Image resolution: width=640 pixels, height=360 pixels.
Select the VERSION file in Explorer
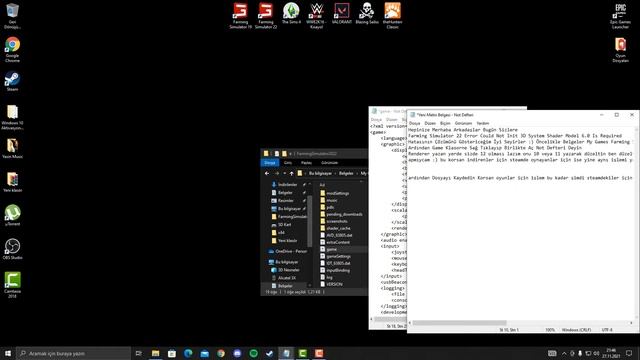pyautogui.click(x=334, y=284)
